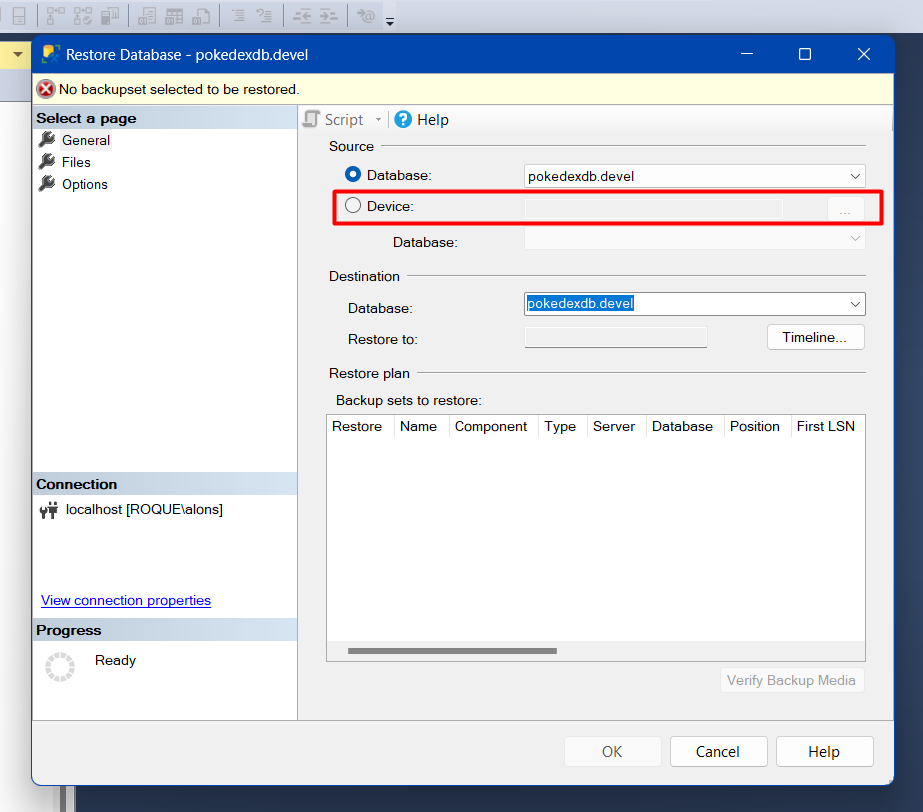The width and height of the screenshot is (923, 812).
Task: Click the red error icon in the warning bar
Action: point(46,89)
